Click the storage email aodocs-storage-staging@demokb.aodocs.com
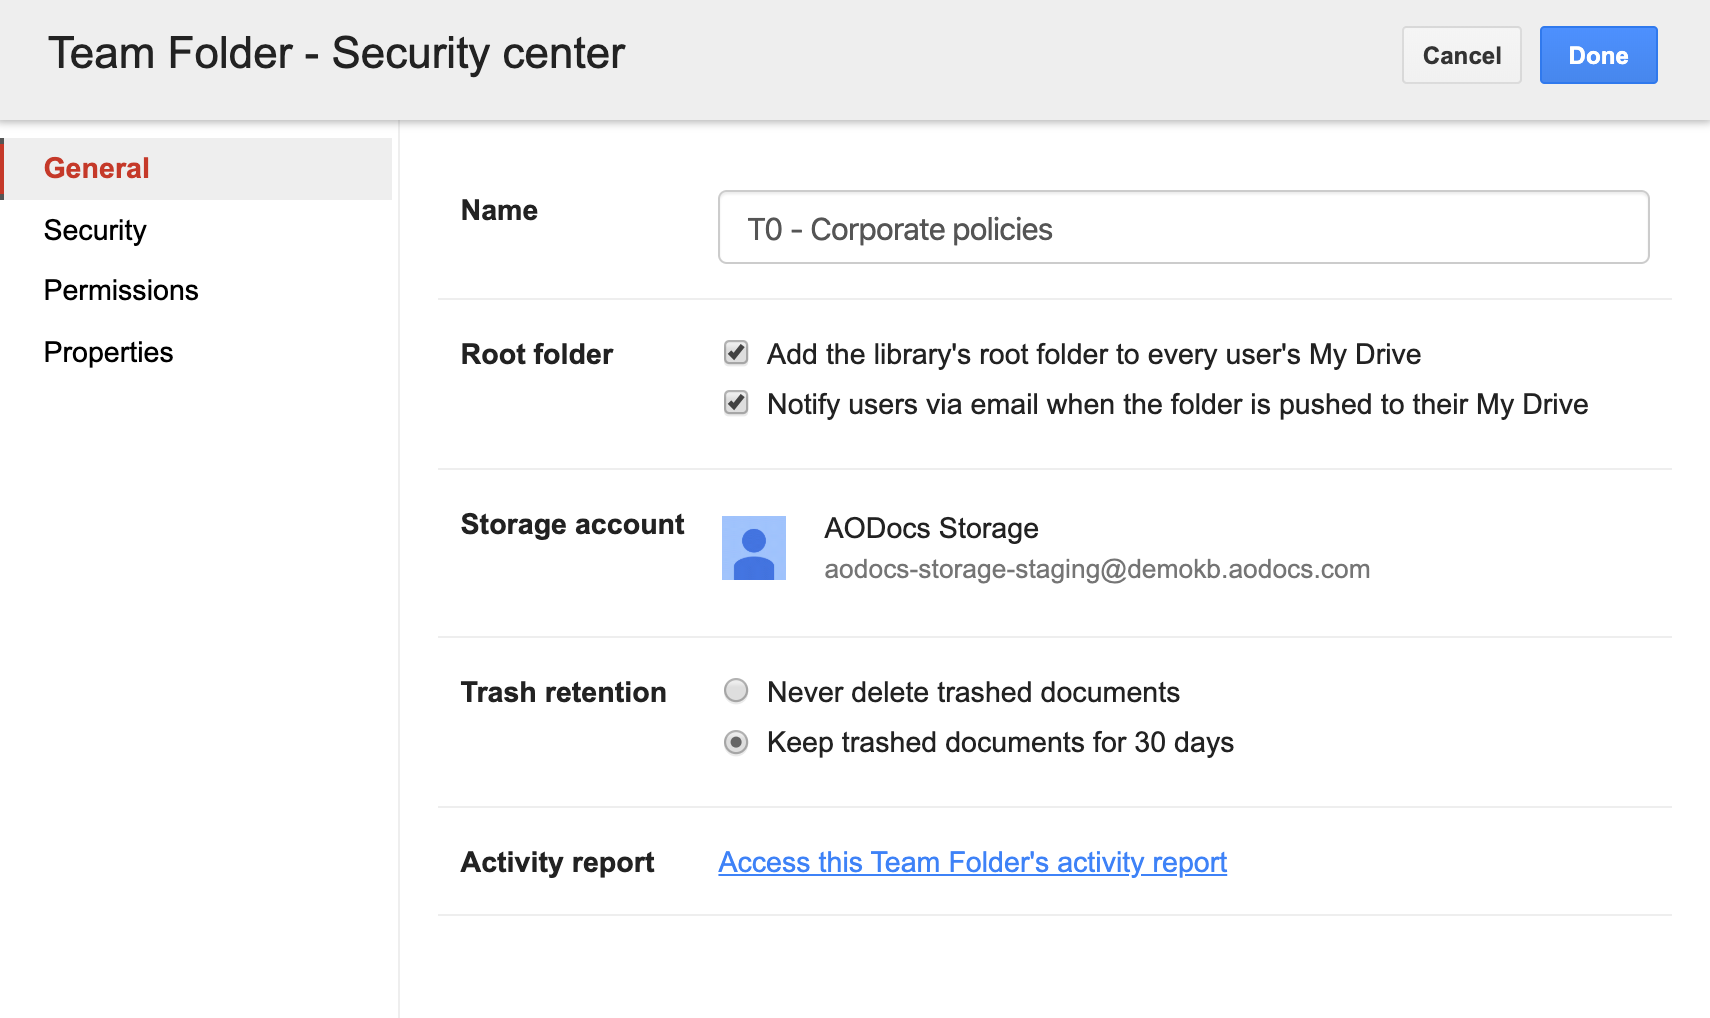Screen dimensions: 1710x1018 point(1097,569)
